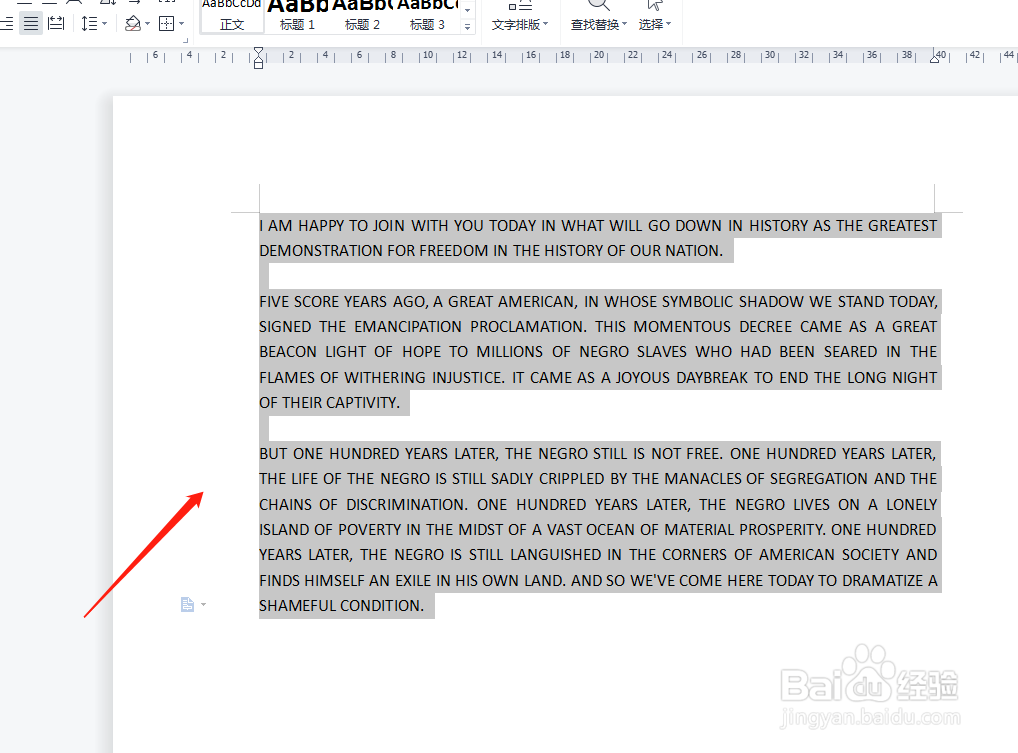
Task: Open dropdown arrow beside paste options icon
Action: tap(204, 605)
